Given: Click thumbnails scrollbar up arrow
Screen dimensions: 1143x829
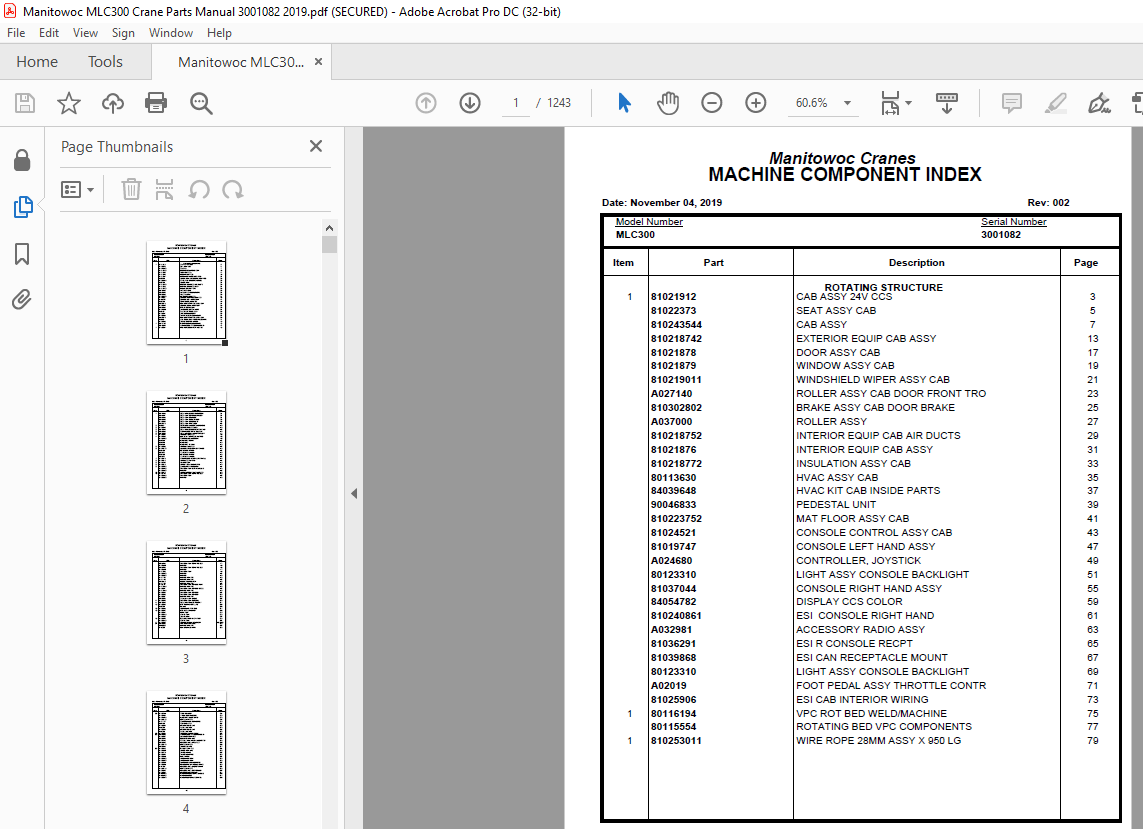Looking at the screenshot, I should (329, 228).
